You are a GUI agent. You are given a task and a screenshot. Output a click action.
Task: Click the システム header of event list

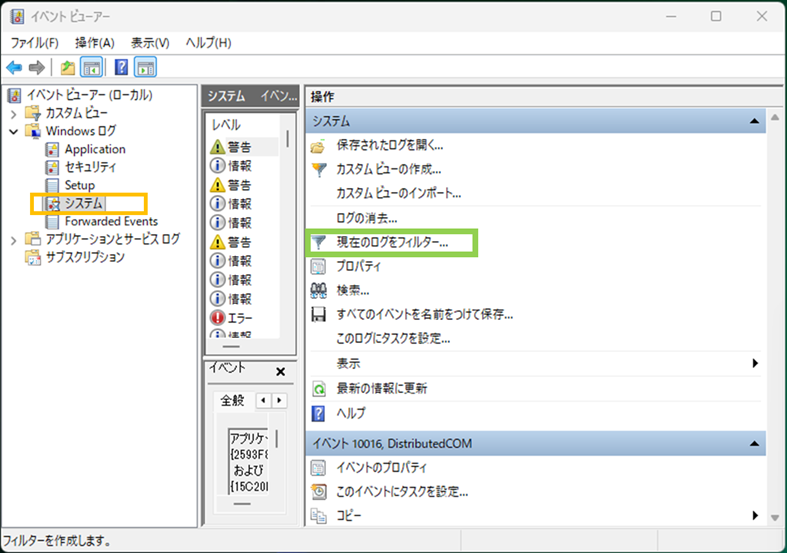point(226,96)
